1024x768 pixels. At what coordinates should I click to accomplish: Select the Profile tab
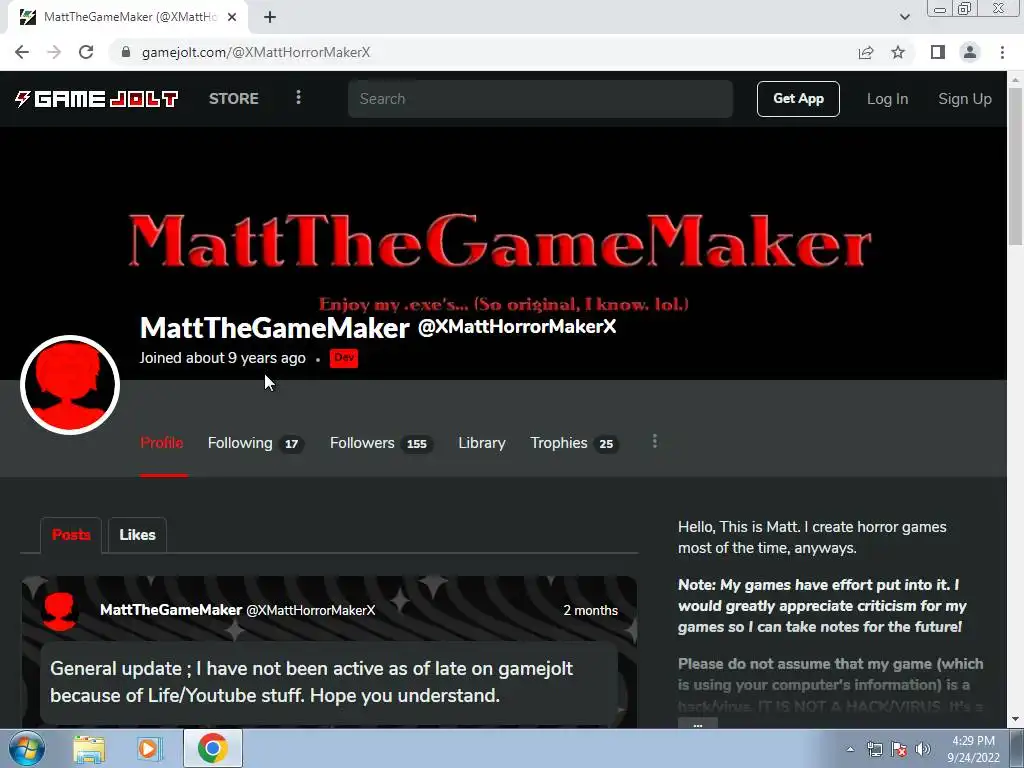pos(162,443)
